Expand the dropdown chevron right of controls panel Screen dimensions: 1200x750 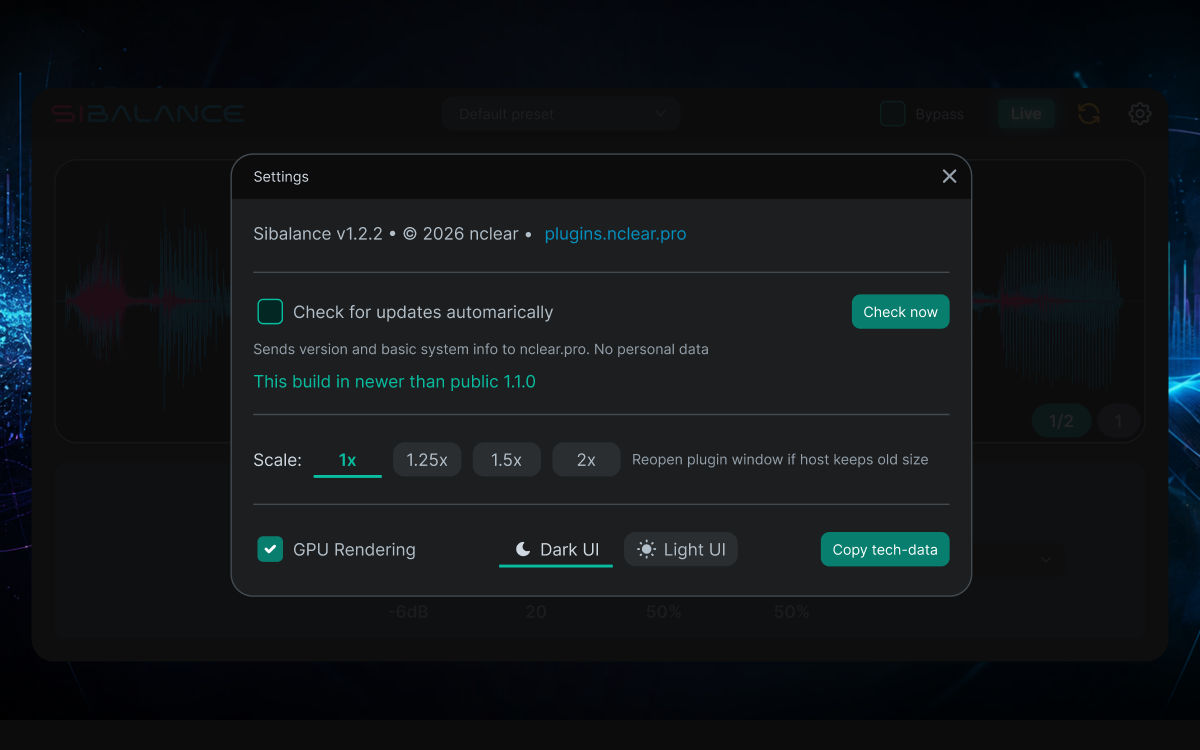(x=1046, y=560)
